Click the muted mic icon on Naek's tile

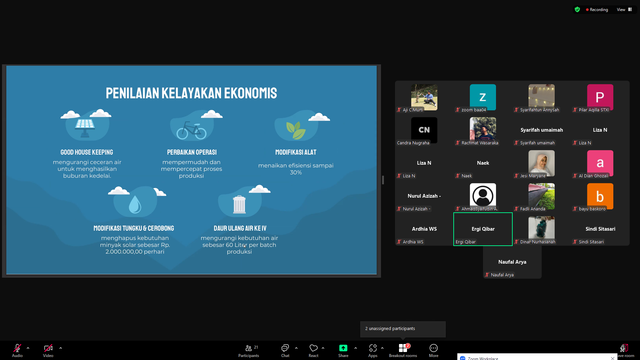click(458, 176)
